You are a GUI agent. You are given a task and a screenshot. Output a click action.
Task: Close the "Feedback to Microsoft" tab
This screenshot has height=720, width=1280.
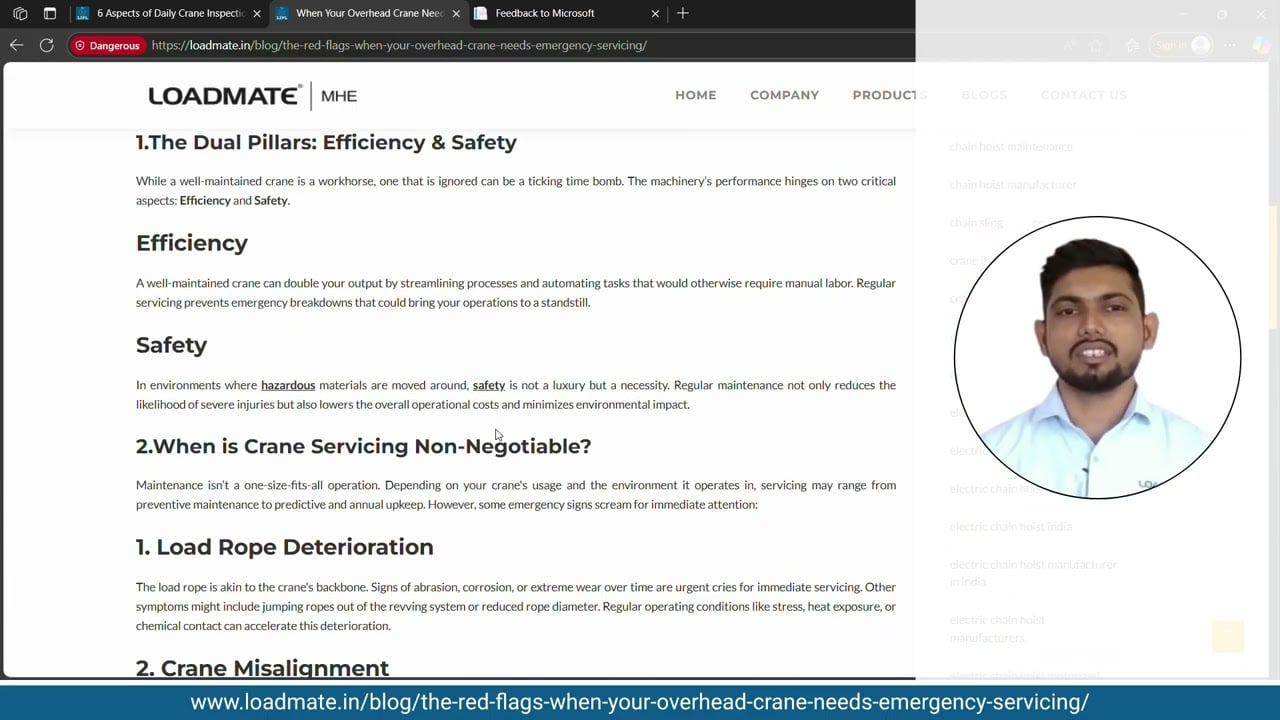[x=655, y=14]
